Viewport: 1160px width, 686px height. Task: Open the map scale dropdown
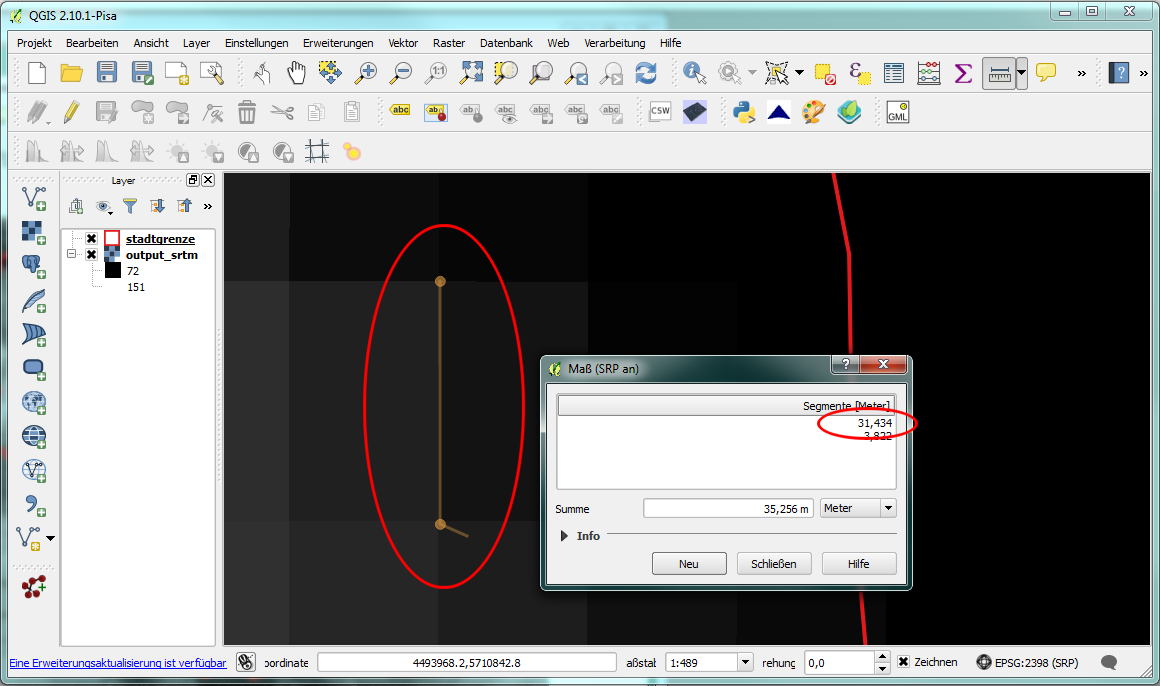[744, 662]
